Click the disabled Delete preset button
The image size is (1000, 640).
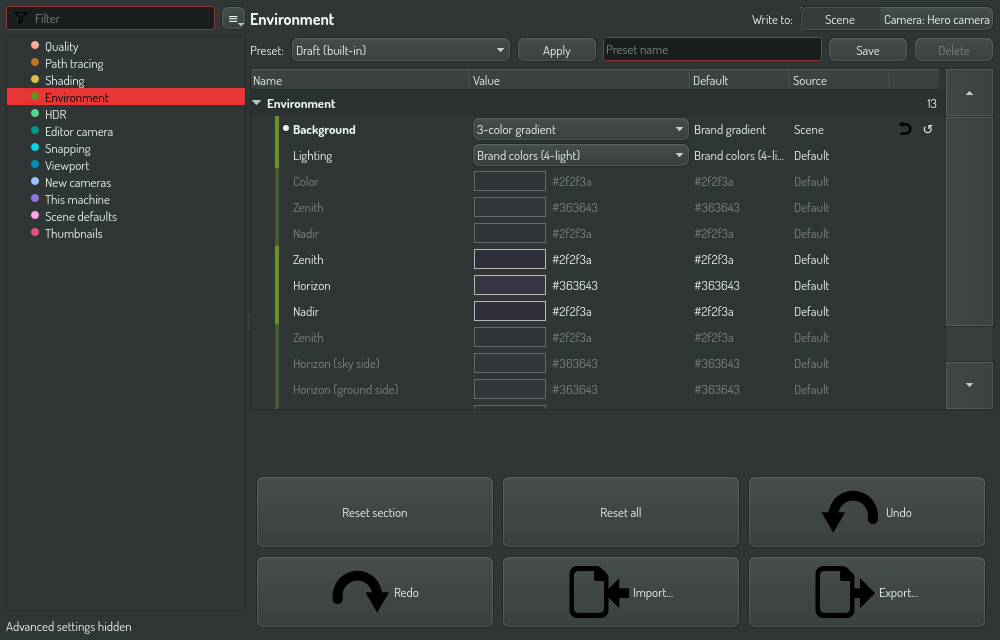pos(953,50)
